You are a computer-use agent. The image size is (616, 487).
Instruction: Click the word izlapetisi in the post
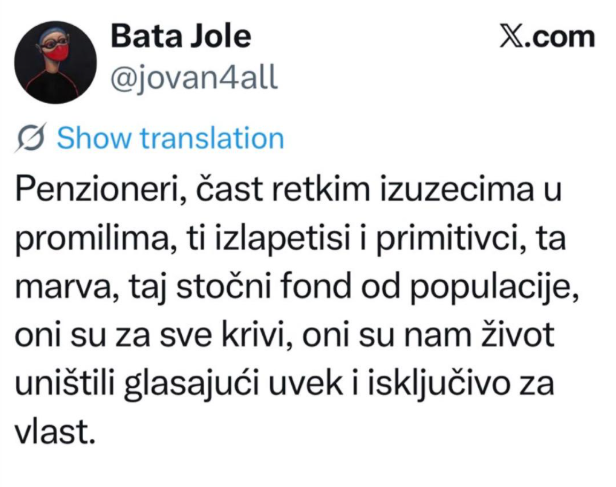pyautogui.click(x=282, y=238)
